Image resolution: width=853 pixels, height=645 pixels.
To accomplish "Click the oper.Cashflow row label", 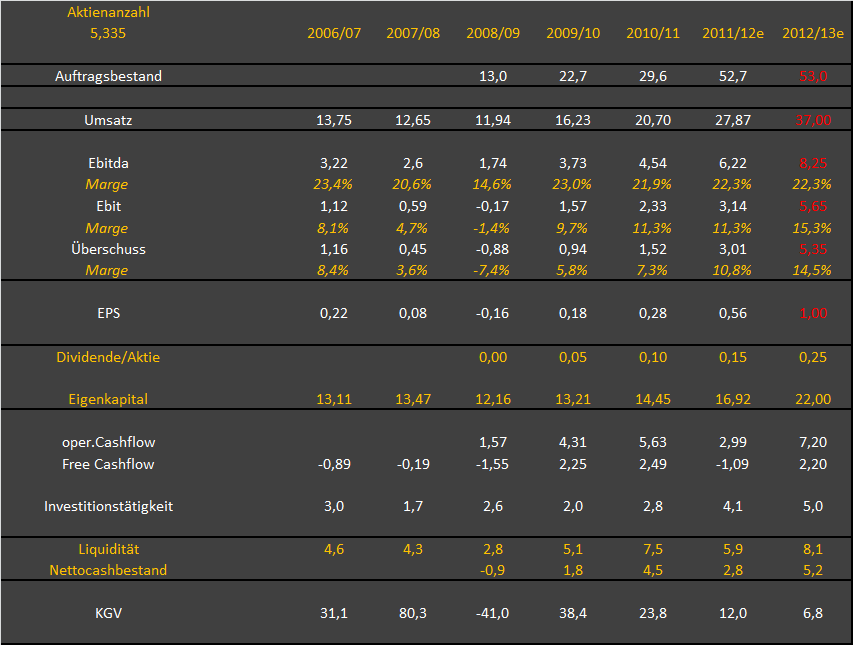I will pos(108,442).
